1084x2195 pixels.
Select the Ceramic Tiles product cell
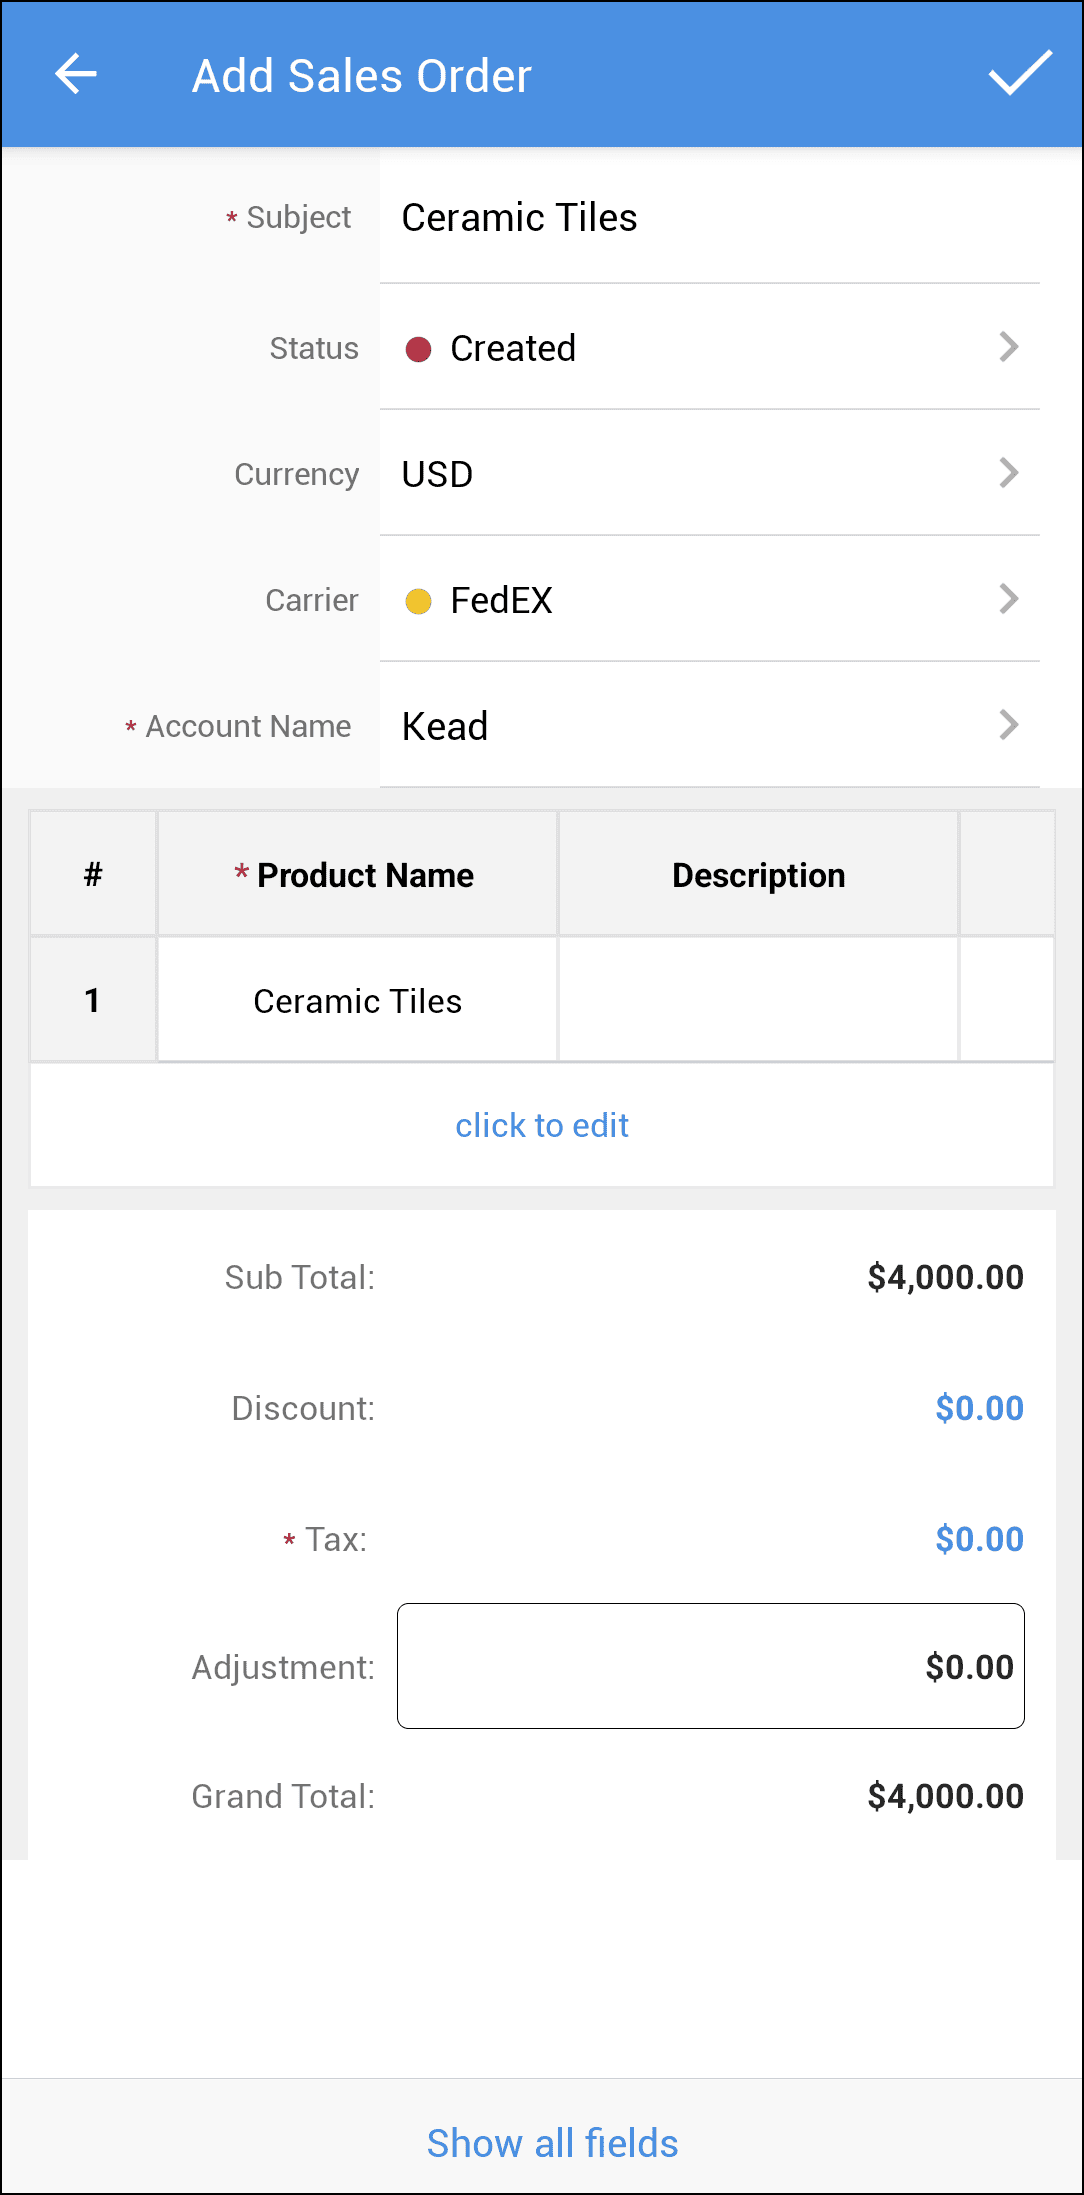click(357, 1000)
